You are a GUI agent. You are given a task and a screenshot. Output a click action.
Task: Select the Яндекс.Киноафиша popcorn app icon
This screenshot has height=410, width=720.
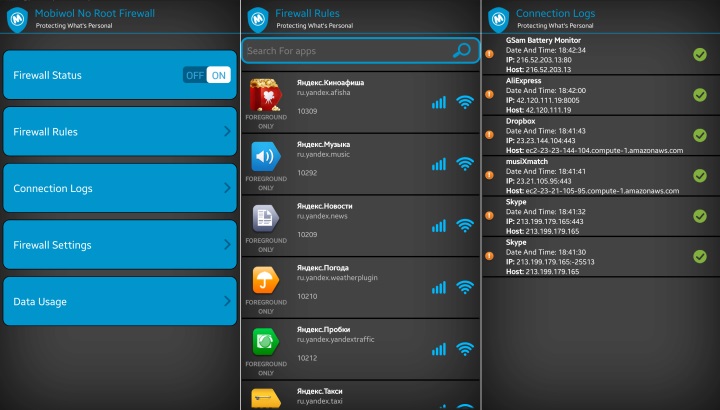point(265,95)
